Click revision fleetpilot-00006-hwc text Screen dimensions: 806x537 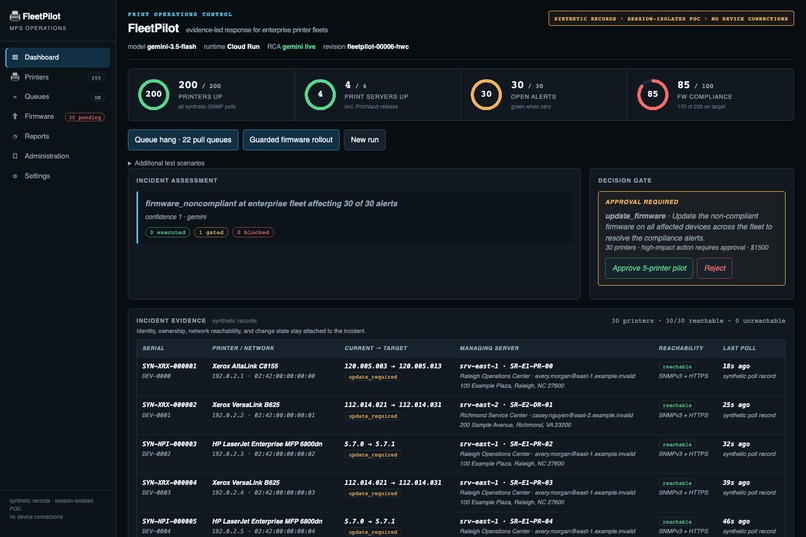coord(365,46)
